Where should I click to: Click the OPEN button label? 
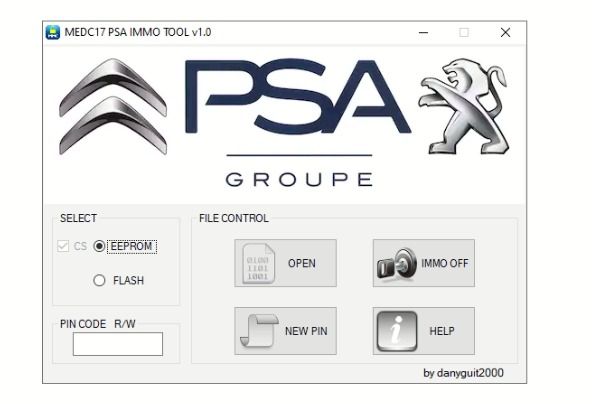pos(302,263)
